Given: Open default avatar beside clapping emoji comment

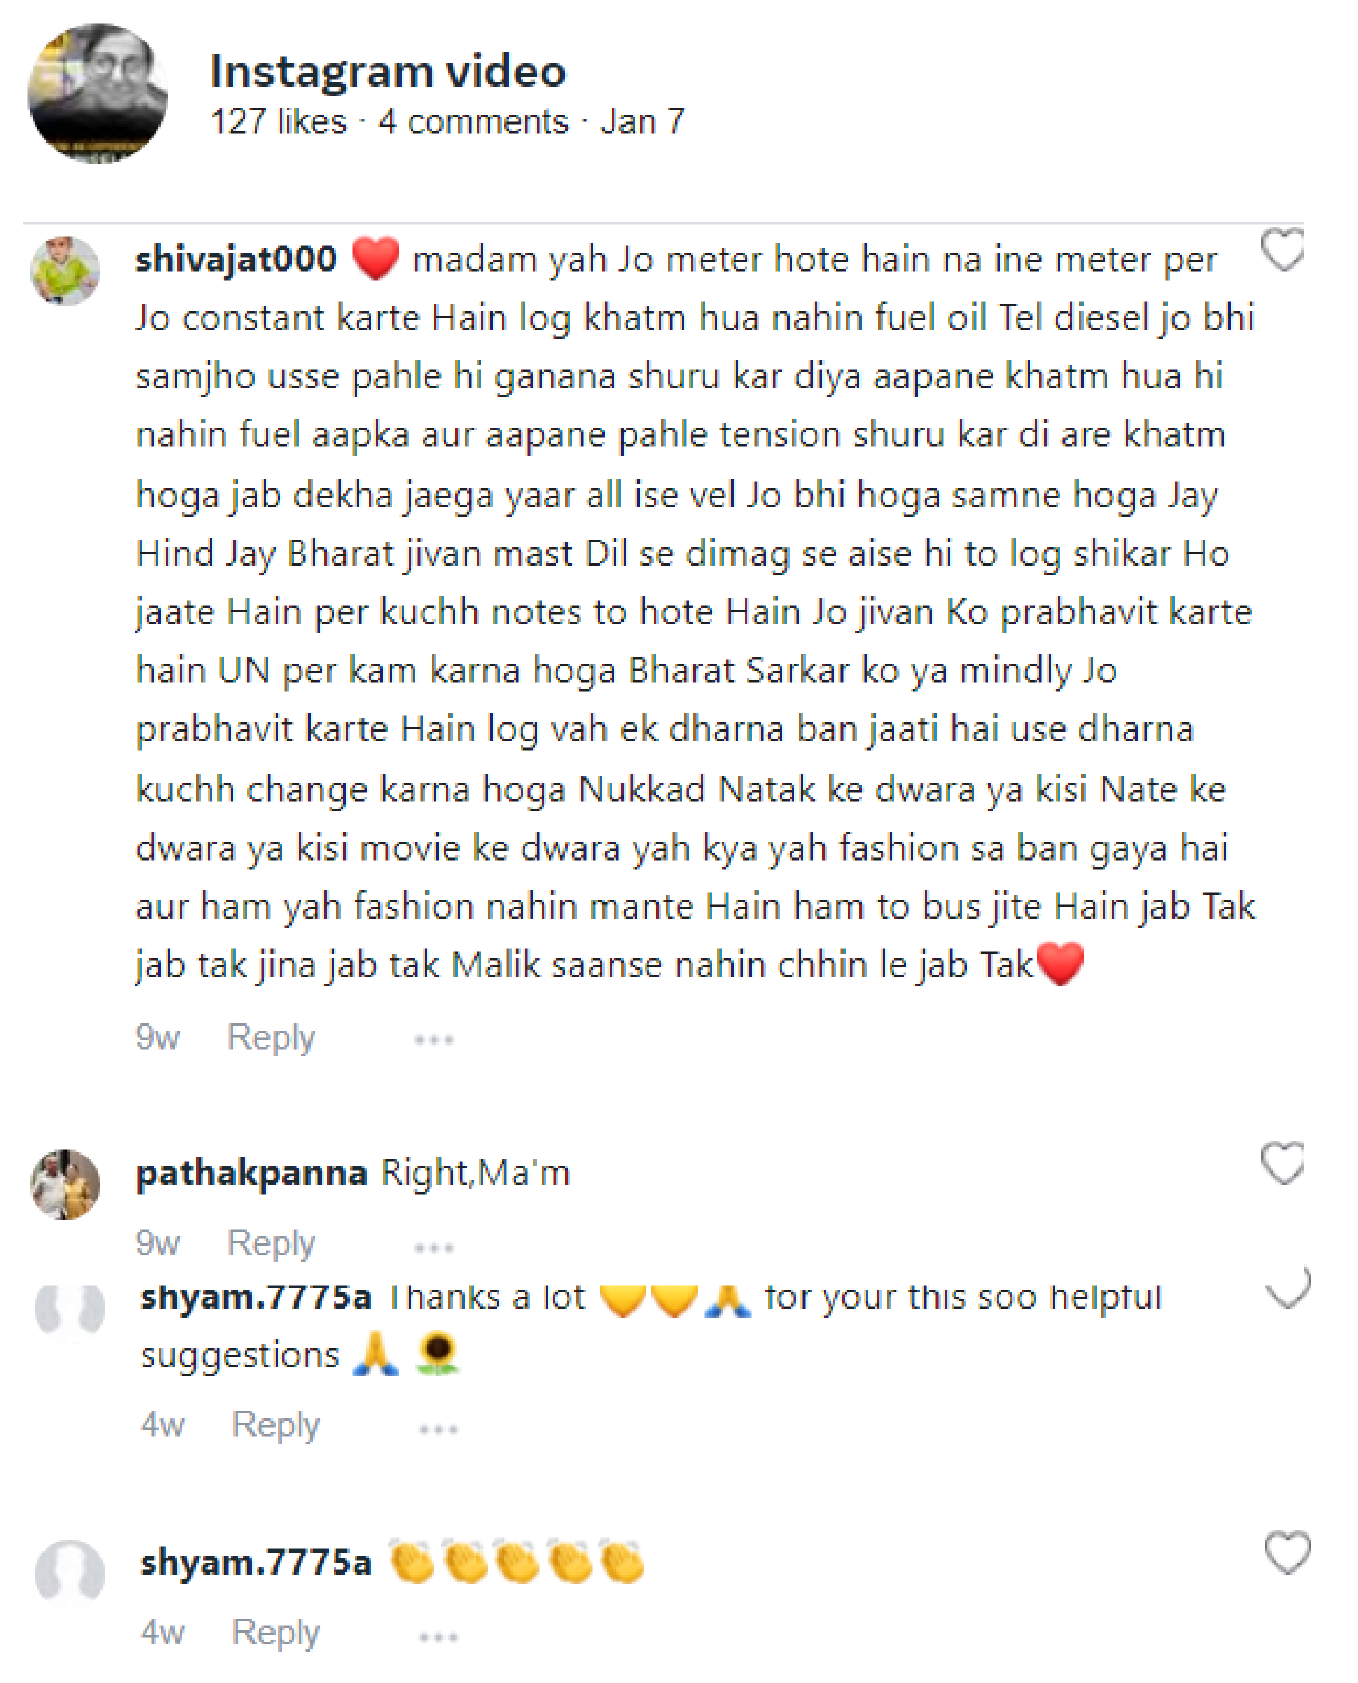Looking at the screenshot, I should 70,1573.
